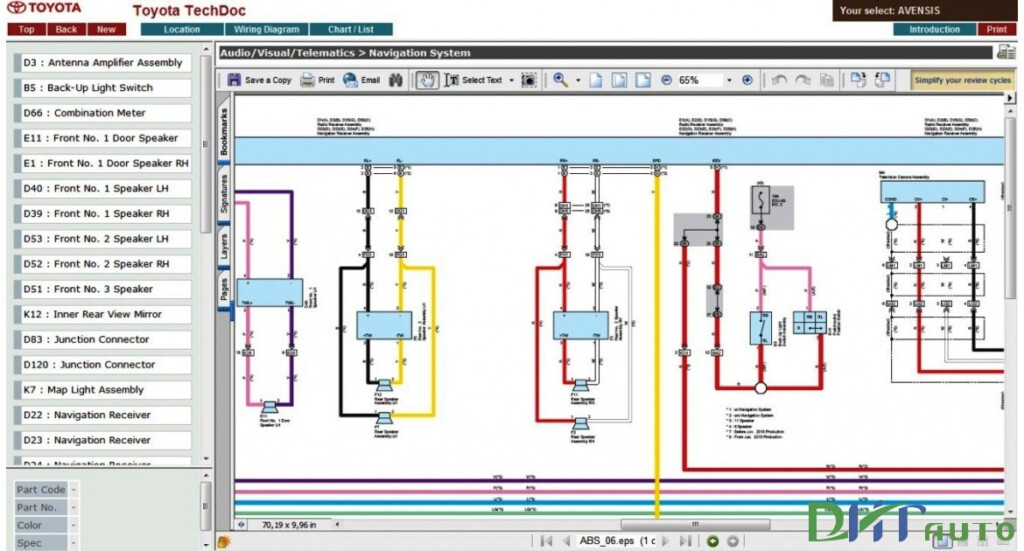
Task: Switch to the Location tab
Action: [182, 29]
